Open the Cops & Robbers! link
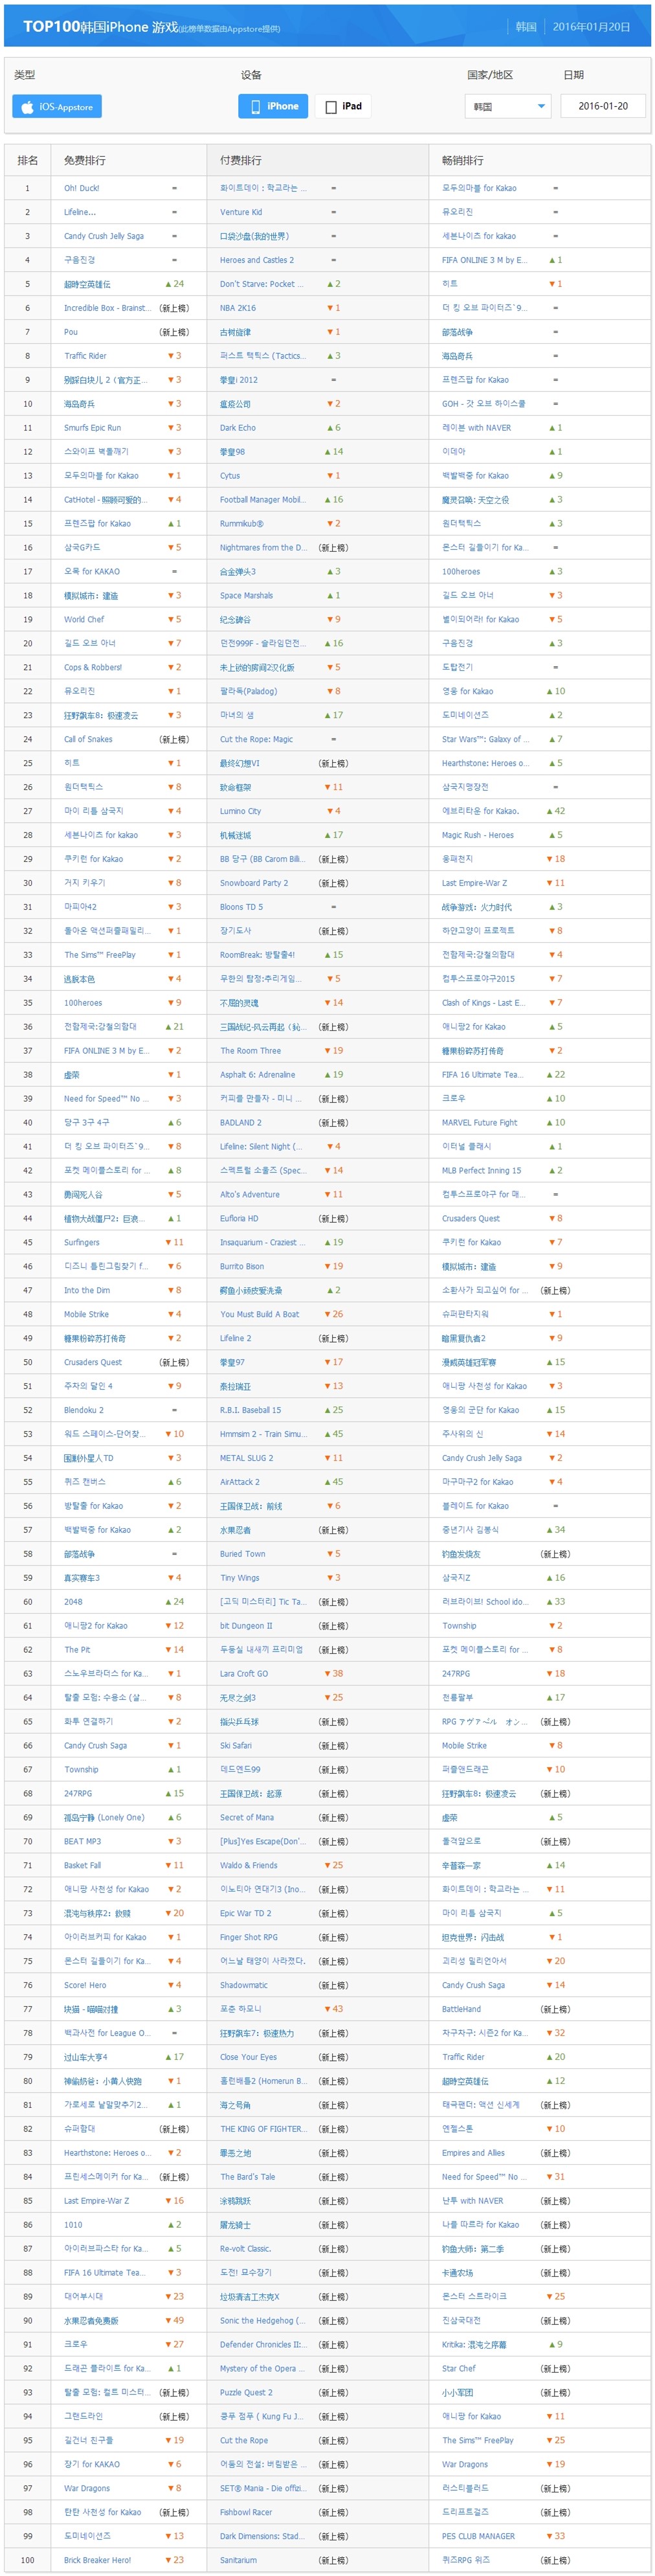Viewport: 655px width, 2576px height. click(x=93, y=668)
